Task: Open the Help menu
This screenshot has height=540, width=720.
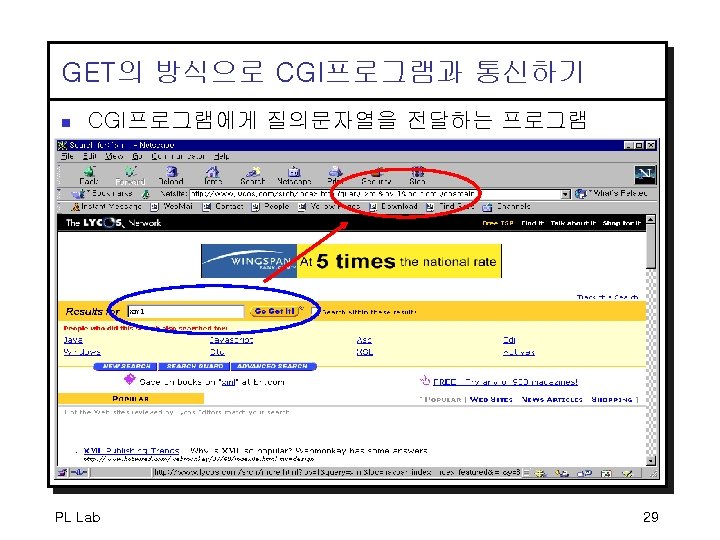Action: (222, 157)
